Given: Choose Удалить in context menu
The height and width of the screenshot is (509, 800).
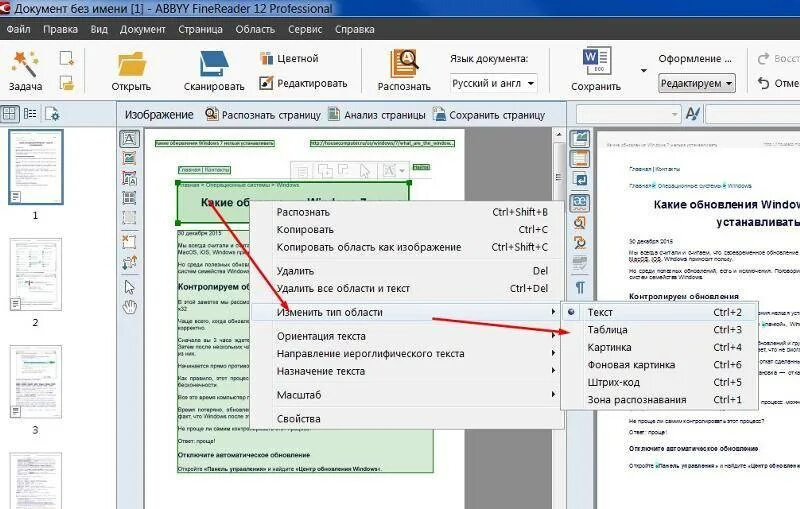Looking at the screenshot, I should [x=406, y=271].
